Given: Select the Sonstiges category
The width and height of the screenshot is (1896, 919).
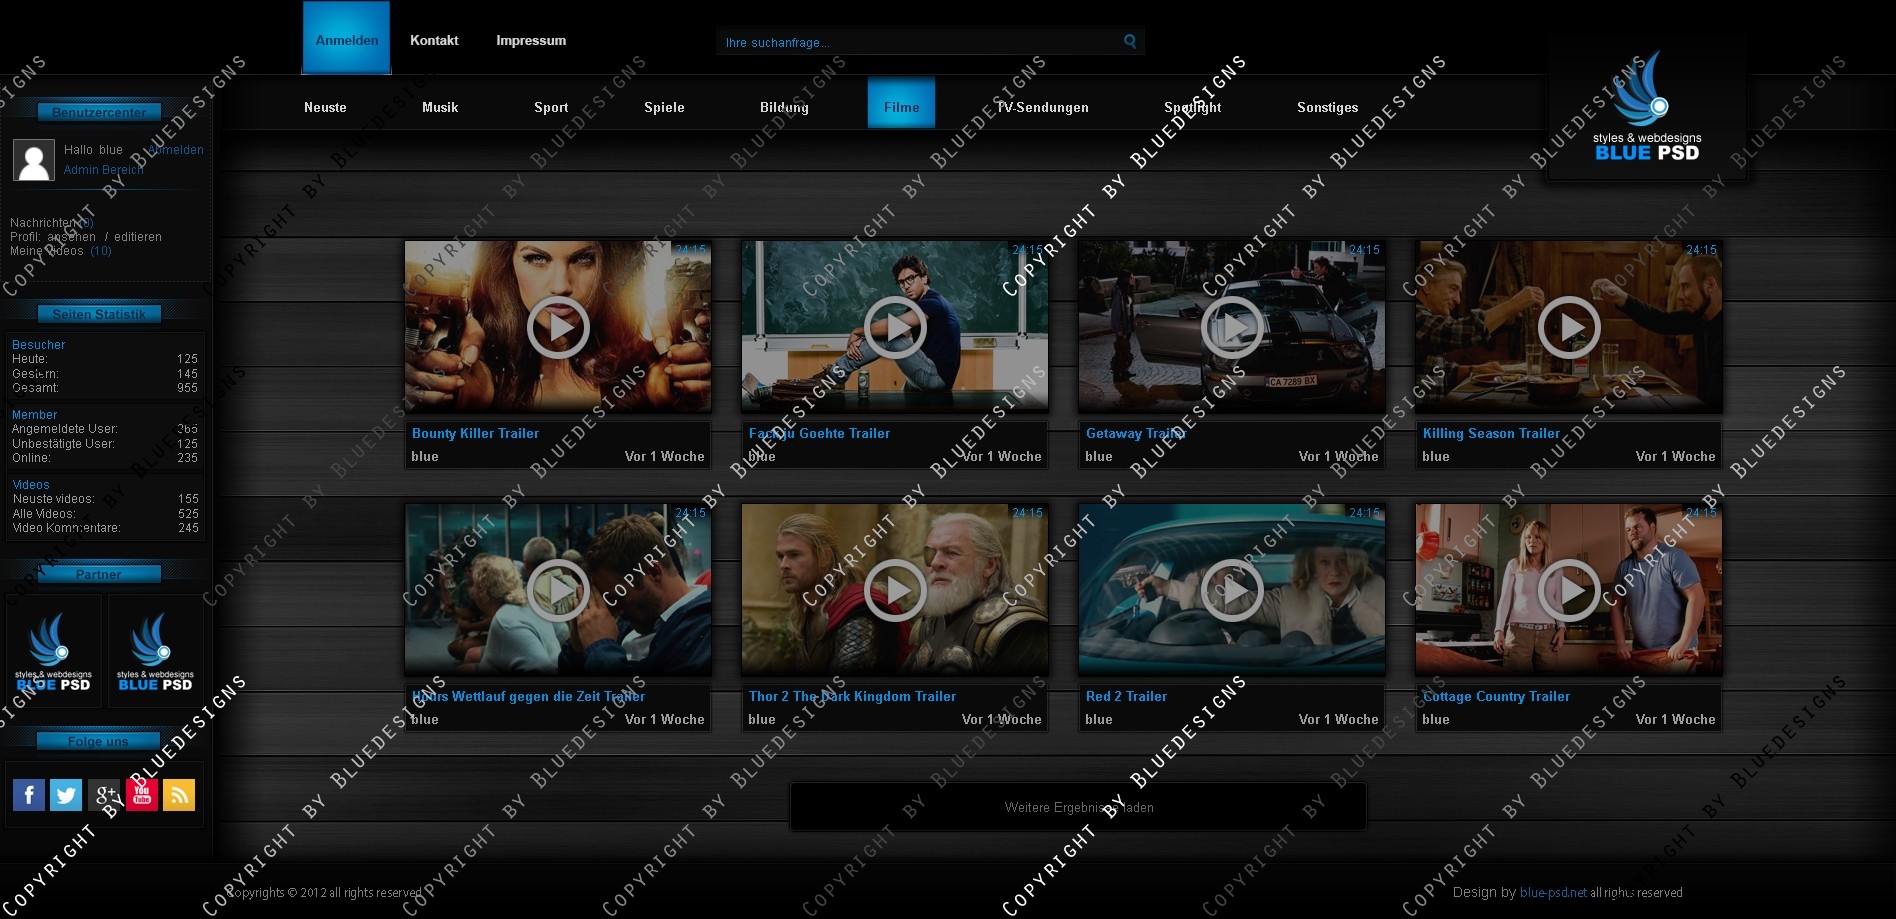Looking at the screenshot, I should tap(1327, 107).
